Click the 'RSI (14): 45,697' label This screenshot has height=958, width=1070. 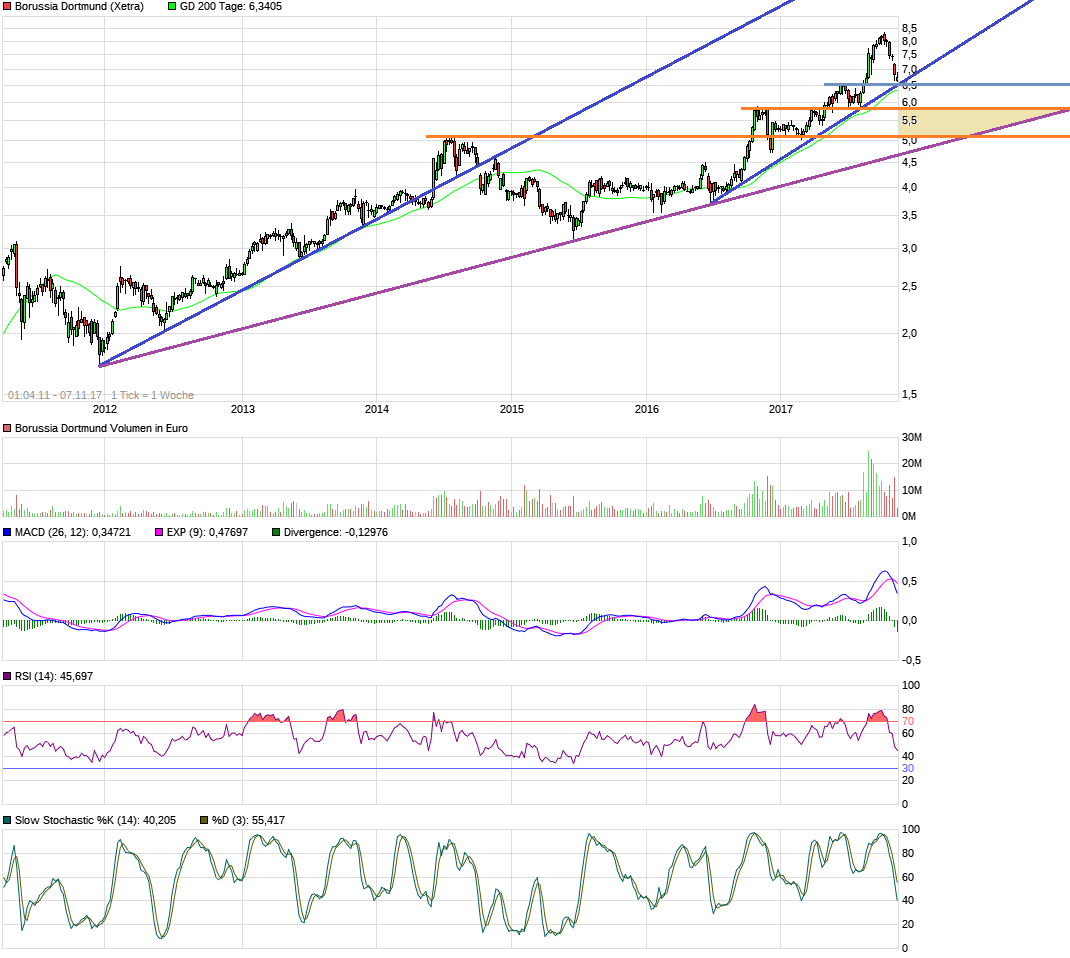54,676
